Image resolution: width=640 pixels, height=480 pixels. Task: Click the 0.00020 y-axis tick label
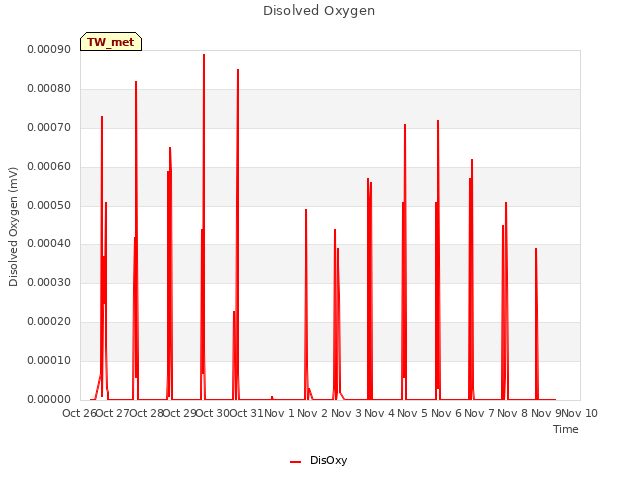point(49,322)
